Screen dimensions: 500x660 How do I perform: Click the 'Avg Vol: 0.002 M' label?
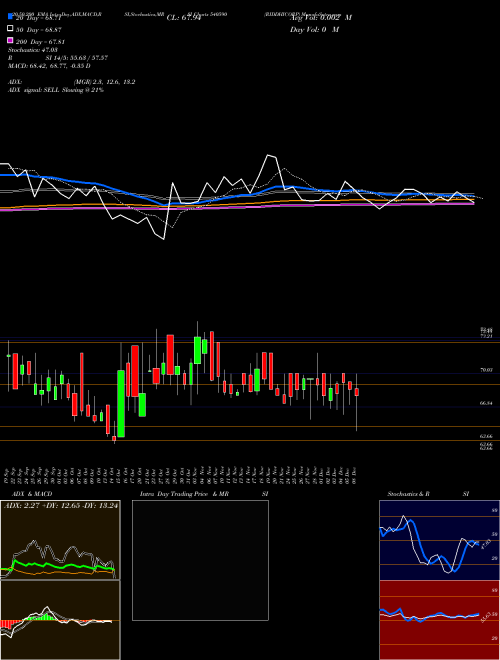click(321, 18)
